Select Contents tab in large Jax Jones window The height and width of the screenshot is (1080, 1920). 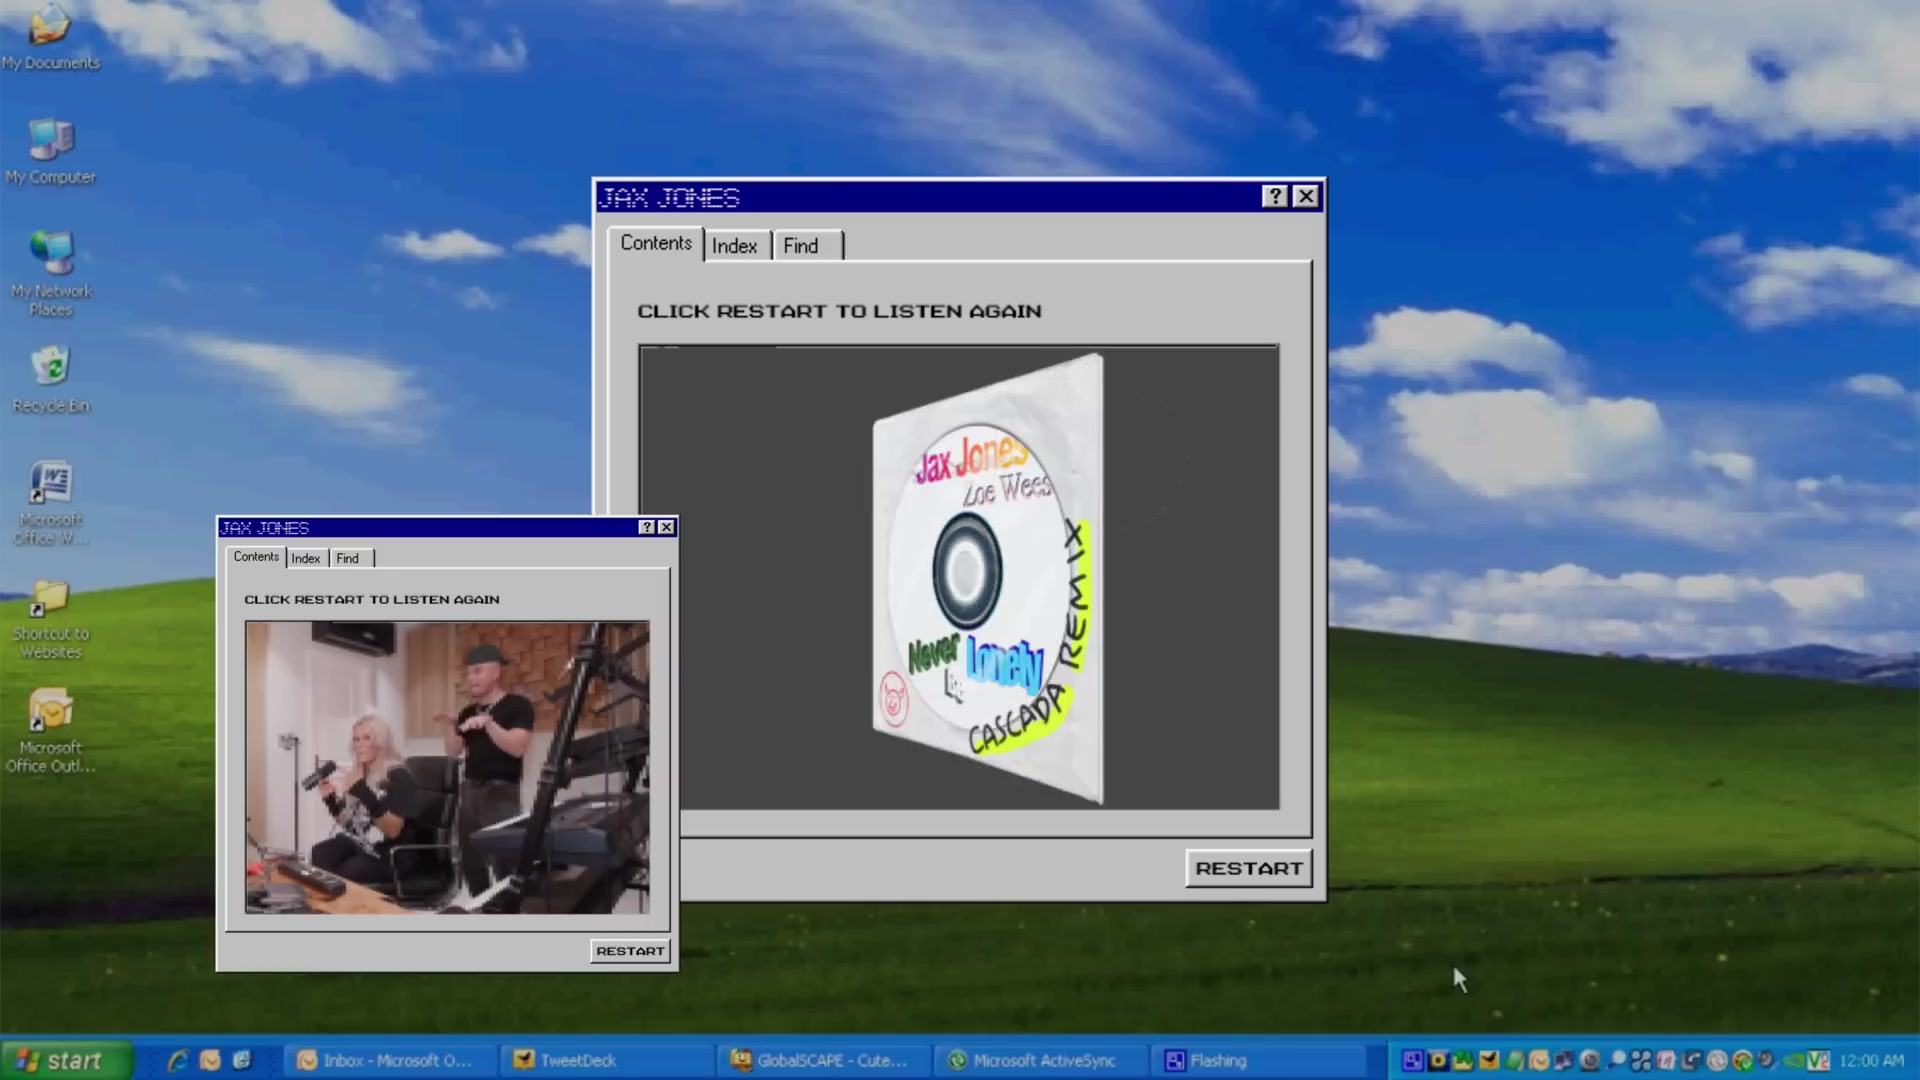coord(656,243)
